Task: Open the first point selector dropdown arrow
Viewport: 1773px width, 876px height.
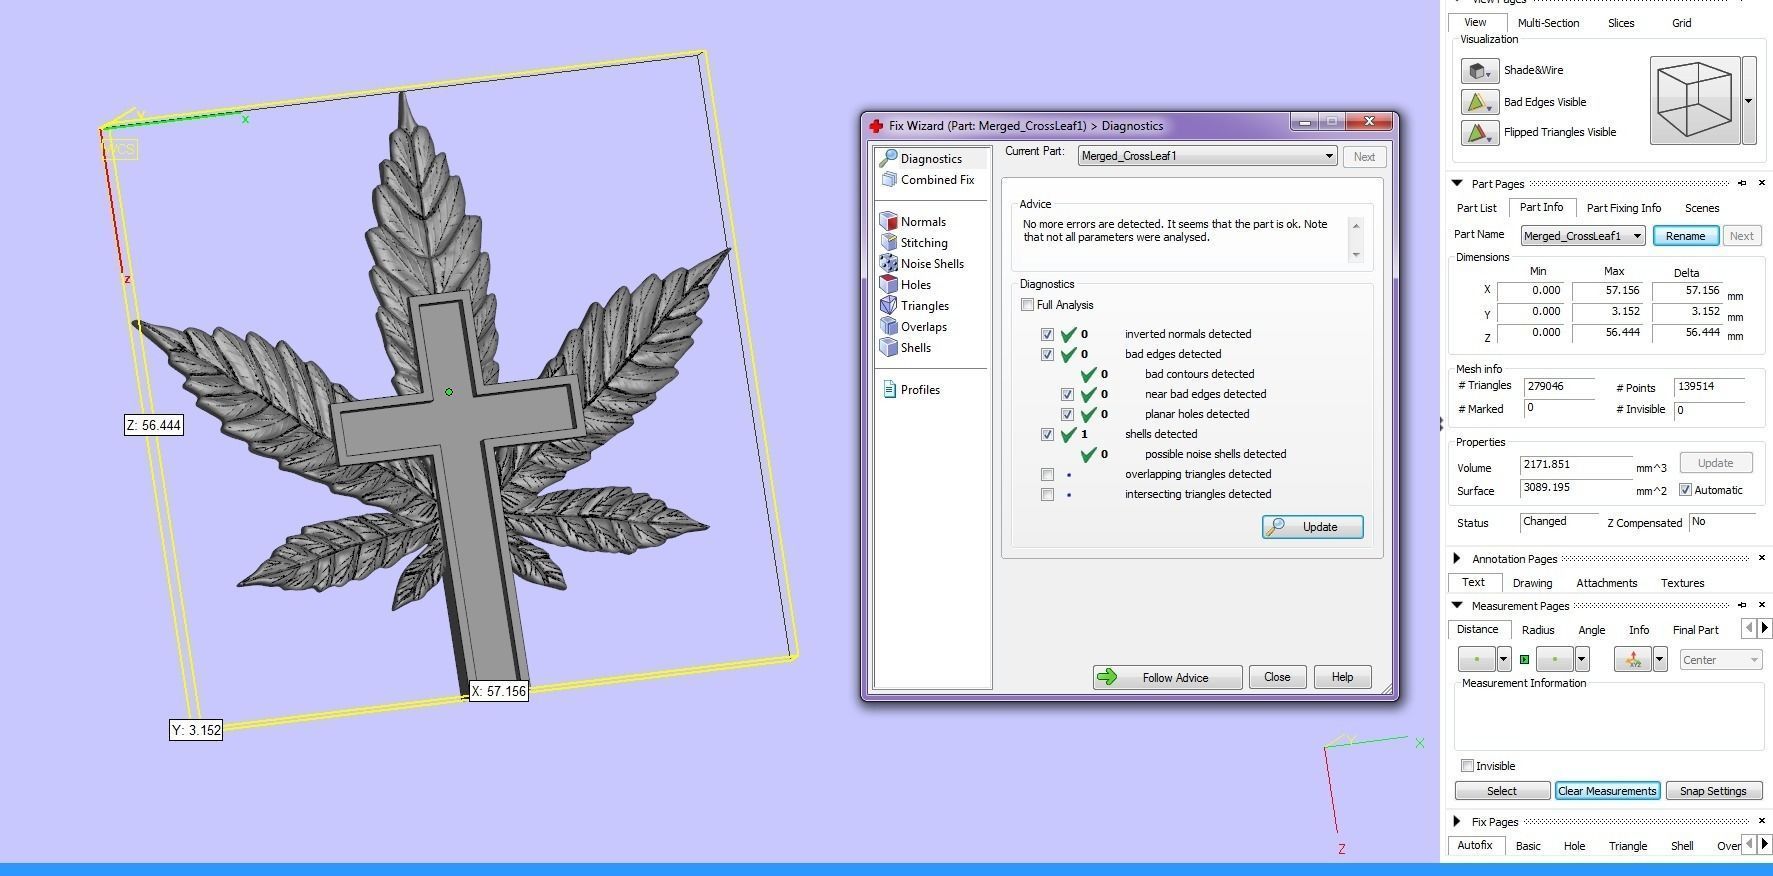Action: tap(1503, 659)
